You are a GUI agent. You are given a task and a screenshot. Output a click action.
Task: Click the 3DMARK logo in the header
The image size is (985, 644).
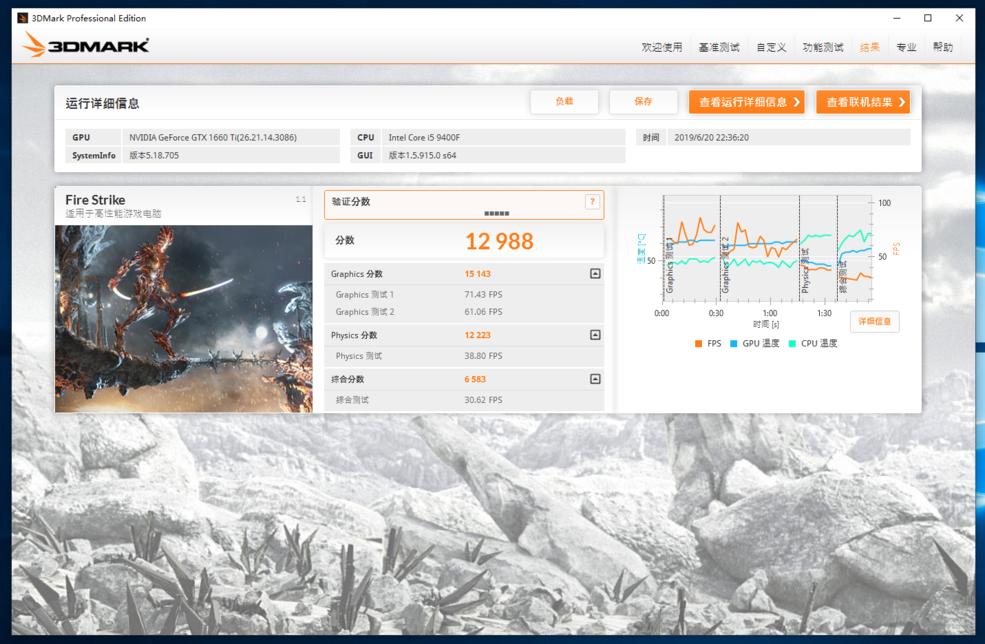[x=85, y=44]
